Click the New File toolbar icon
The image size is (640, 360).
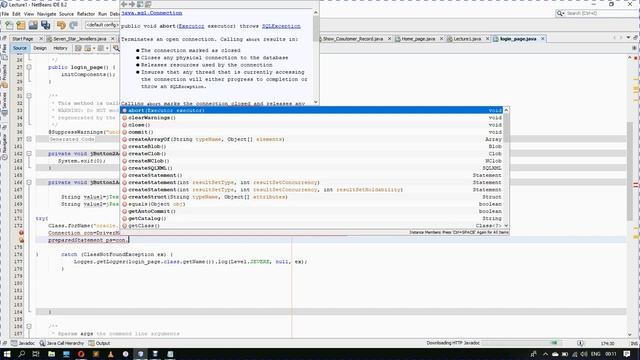point(9,25)
